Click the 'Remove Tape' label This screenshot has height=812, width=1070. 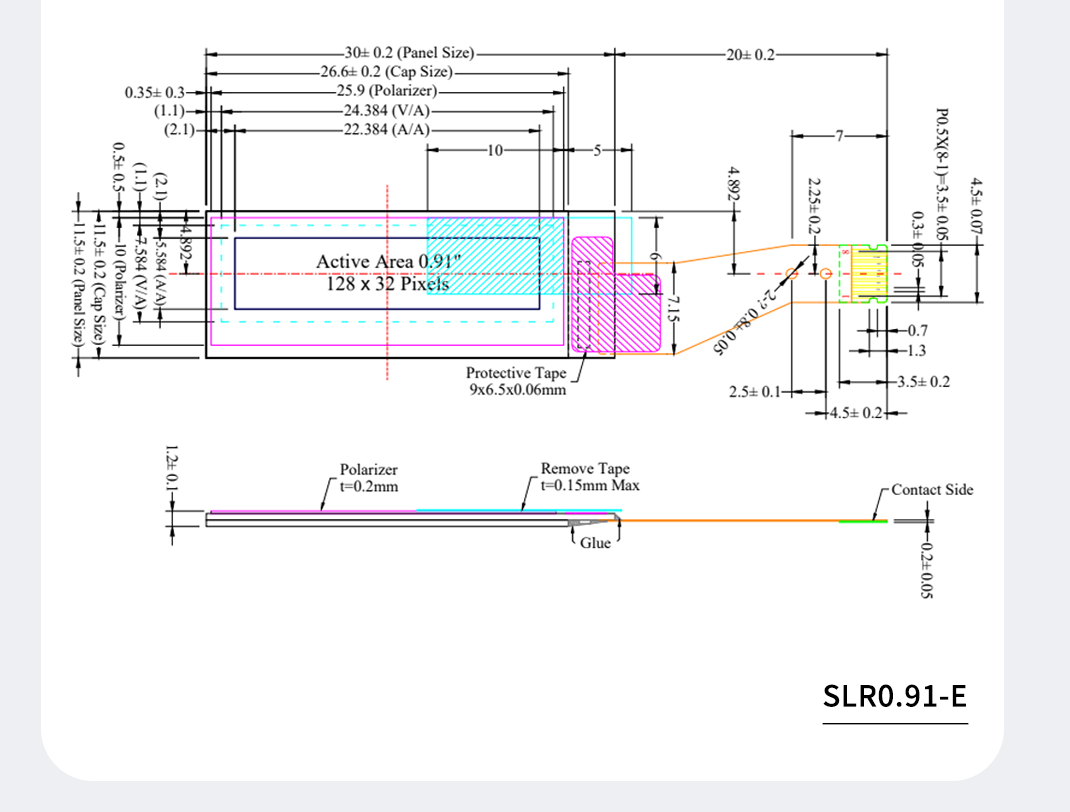pyautogui.click(x=585, y=469)
